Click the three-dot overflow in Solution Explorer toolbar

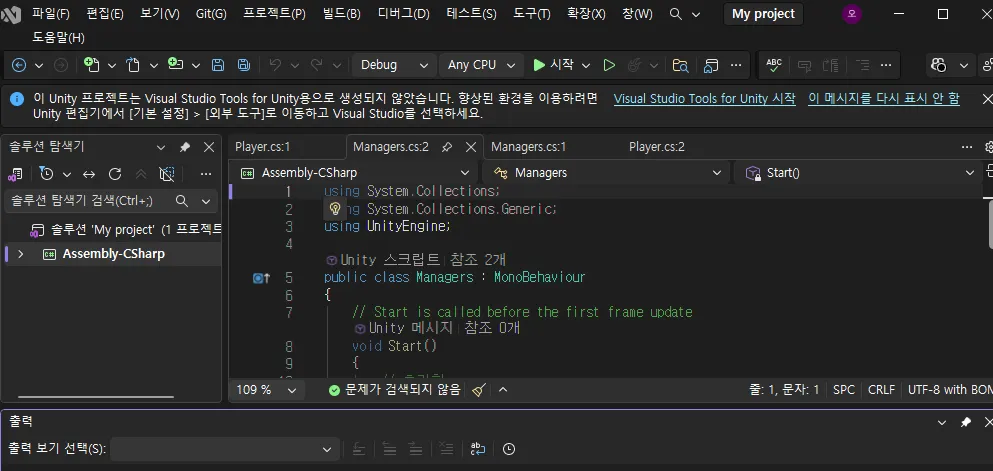[x=206, y=174]
